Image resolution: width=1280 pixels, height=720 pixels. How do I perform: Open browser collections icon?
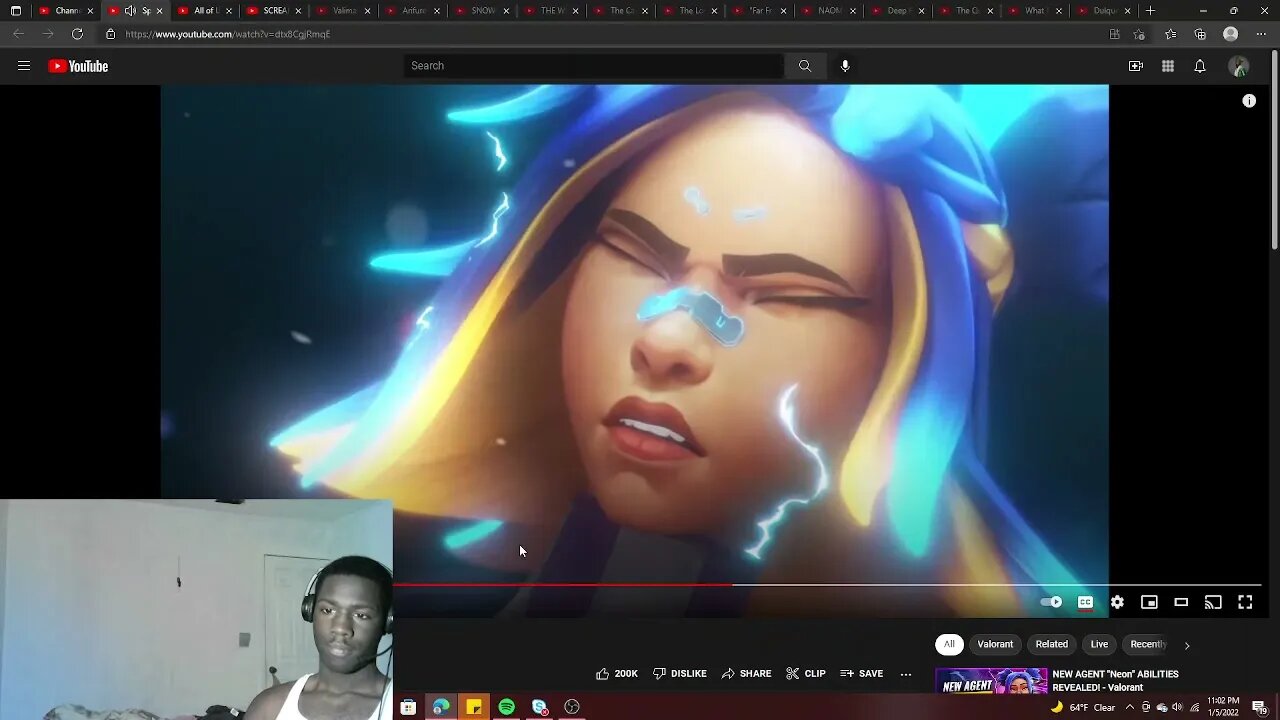click(x=1200, y=34)
